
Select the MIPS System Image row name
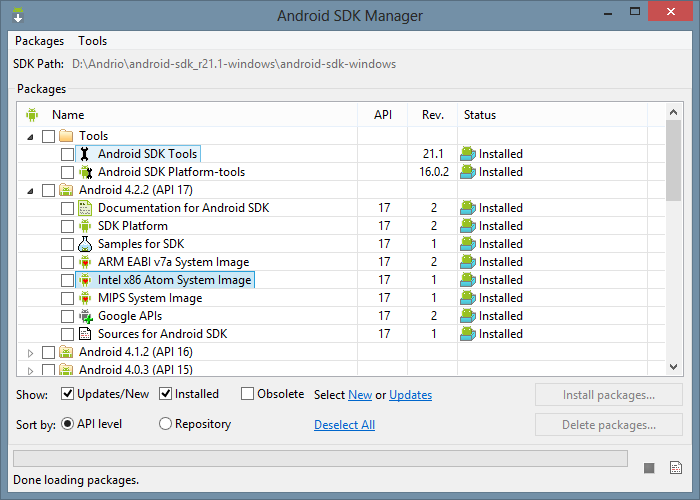pos(150,298)
